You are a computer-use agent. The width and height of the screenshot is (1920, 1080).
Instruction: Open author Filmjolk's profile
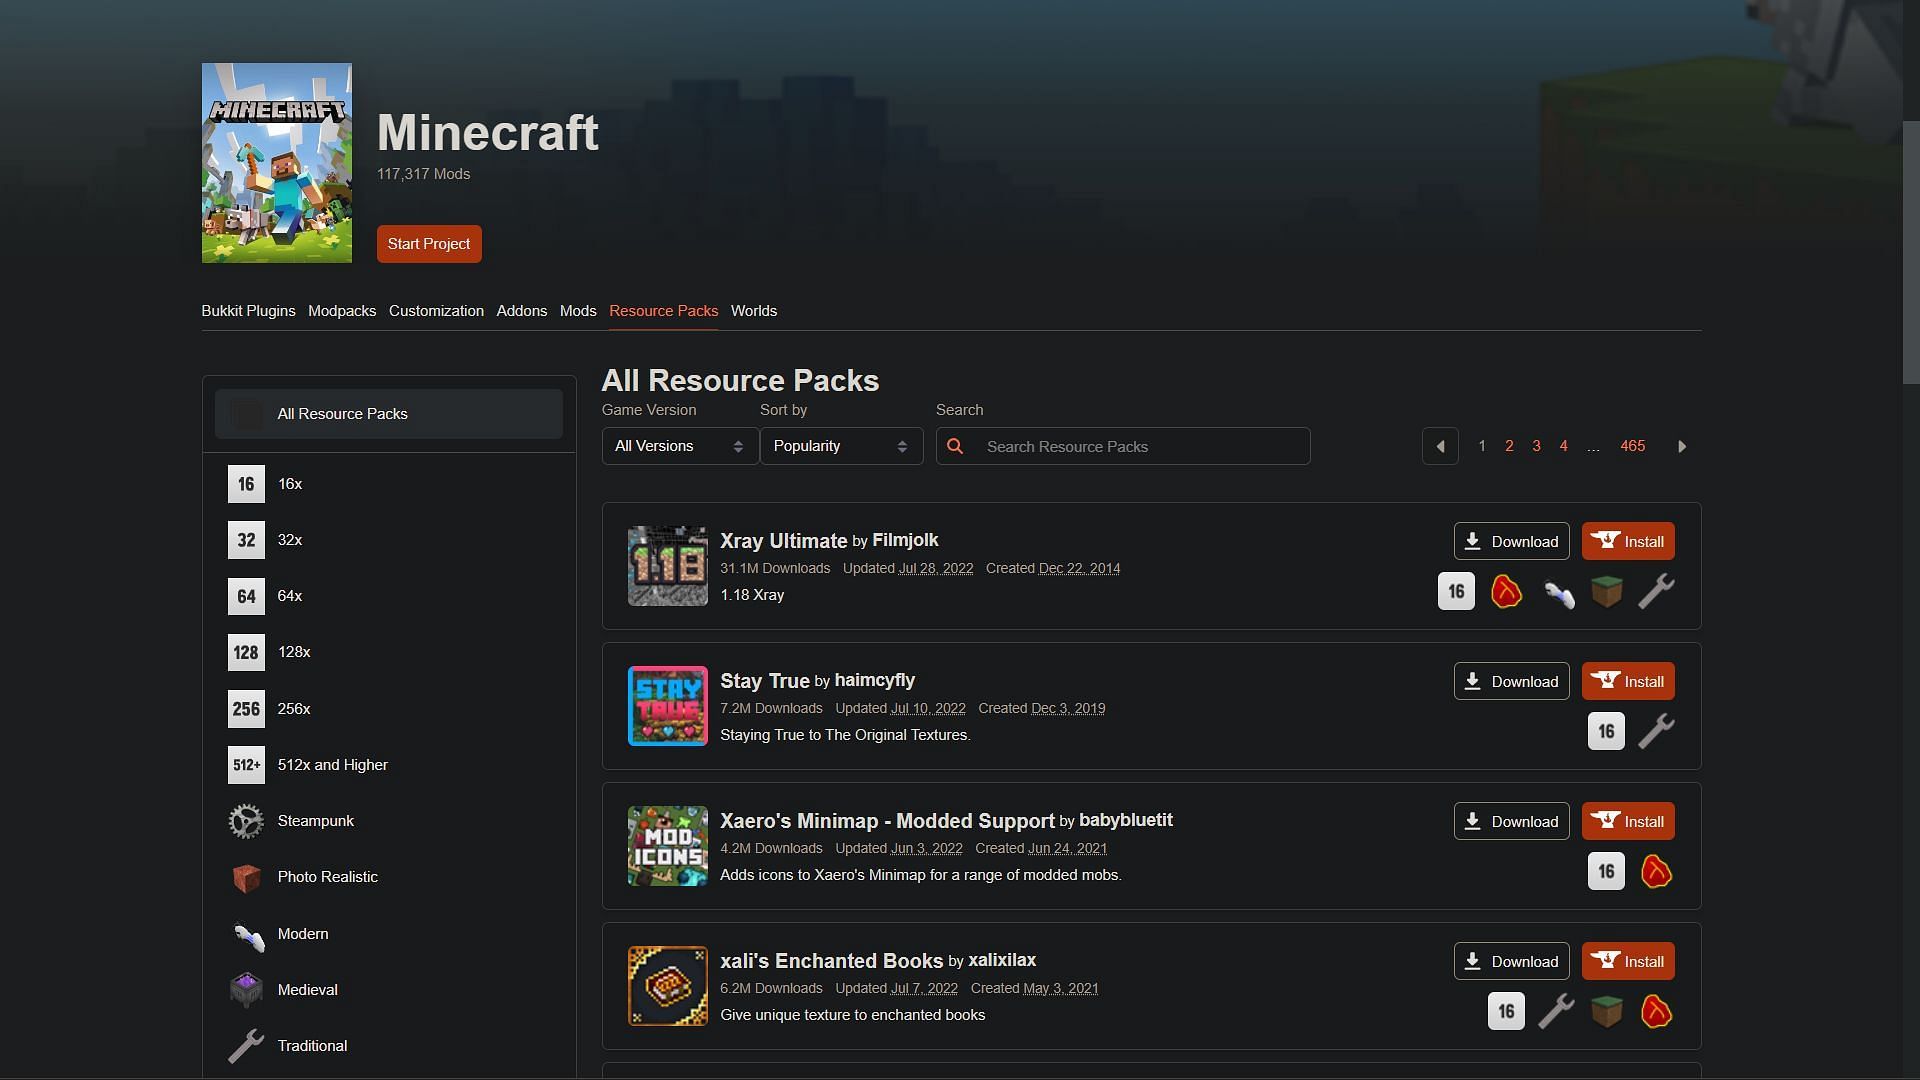(x=905, y=540)
